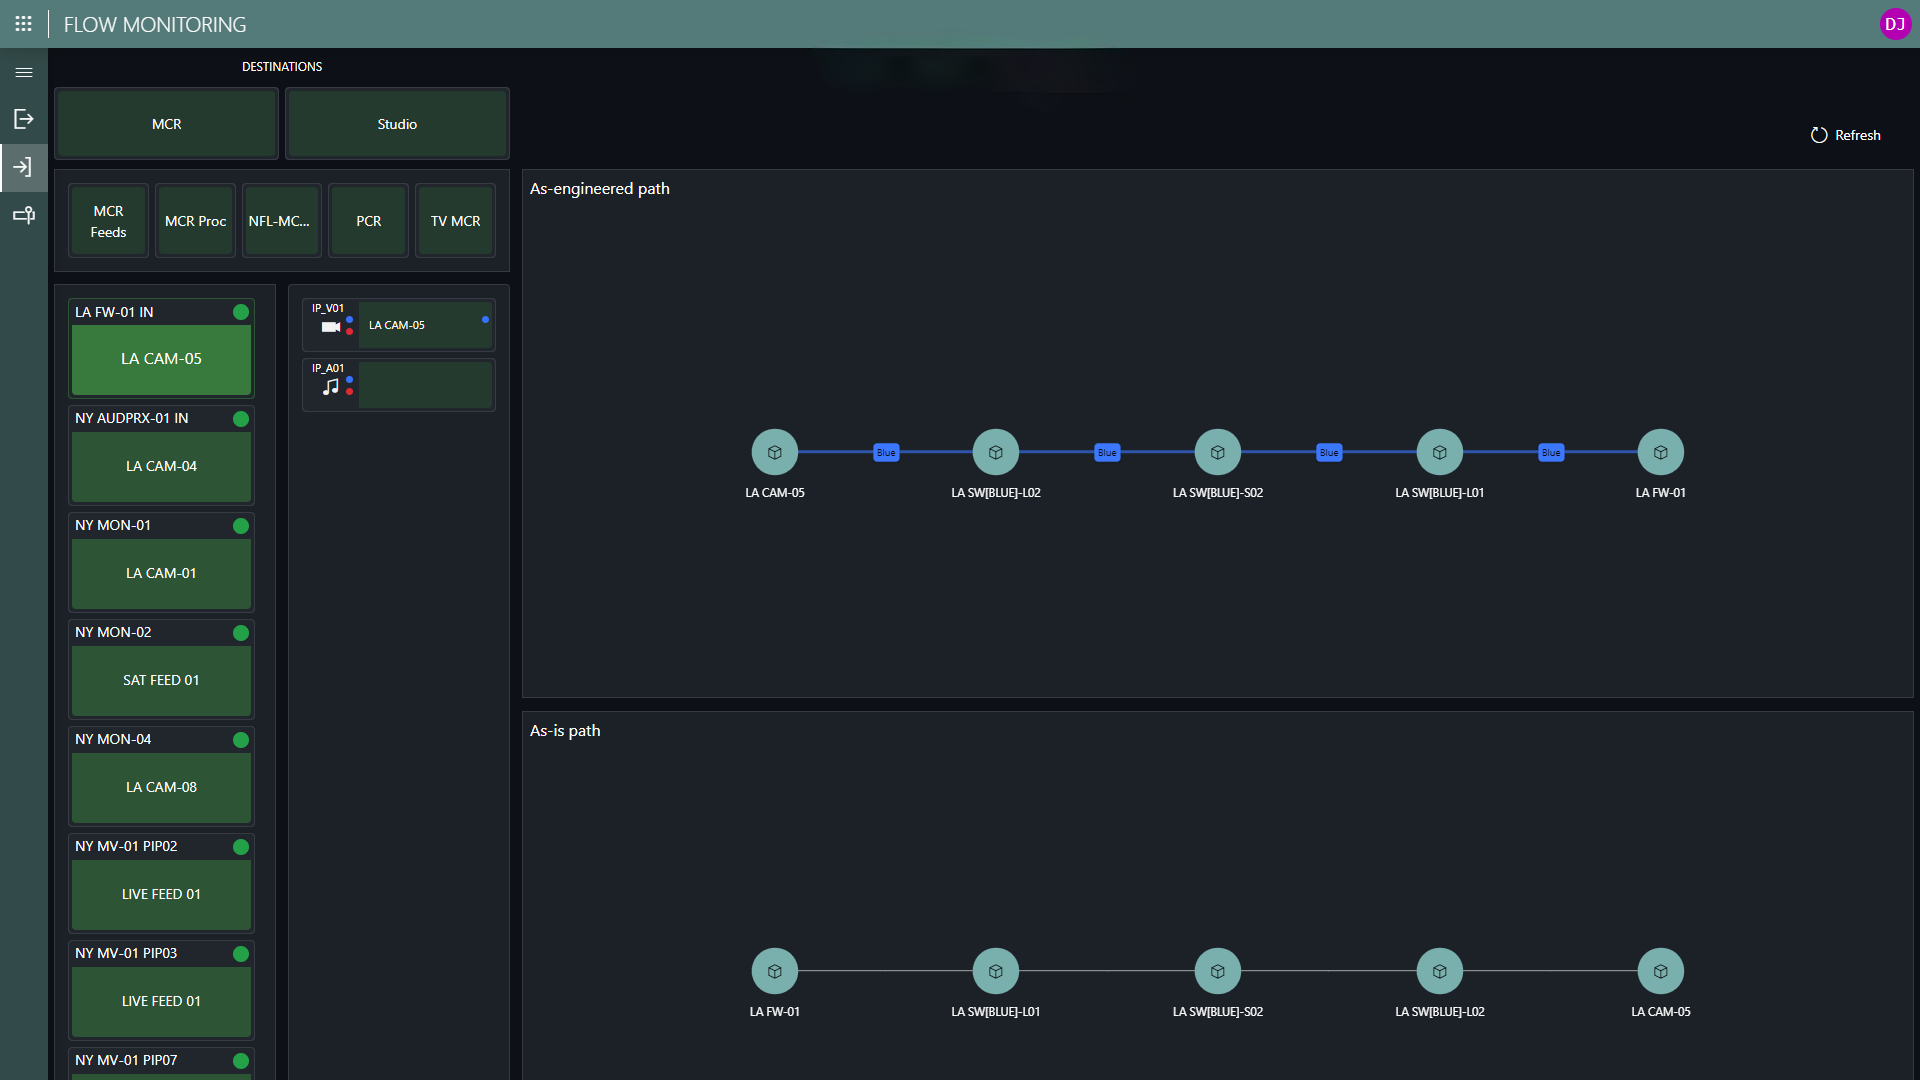Open the DJ user avatar
The height and width of the screenshot is (1080, 1920).
pyautogui.click(x=1895, y=24)
